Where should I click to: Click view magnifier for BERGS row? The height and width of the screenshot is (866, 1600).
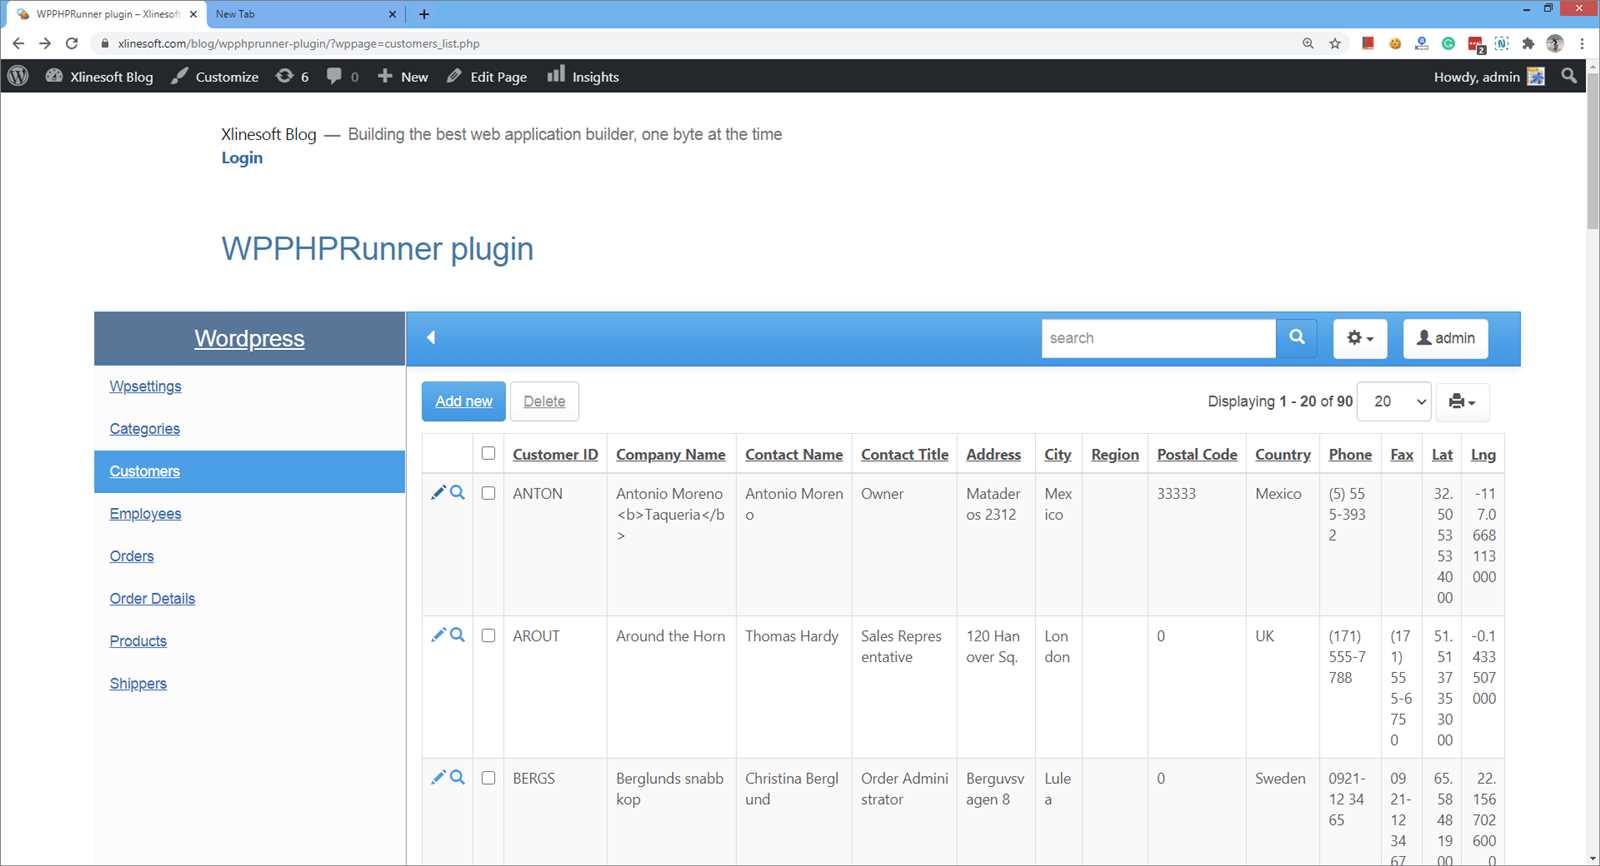pyautogui.click(x=457, y=777)
